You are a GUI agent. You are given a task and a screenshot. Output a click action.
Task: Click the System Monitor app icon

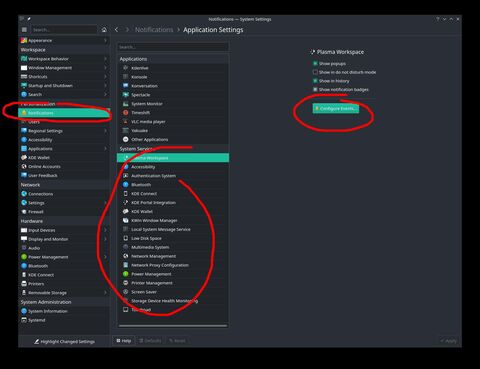pos(125,104)
